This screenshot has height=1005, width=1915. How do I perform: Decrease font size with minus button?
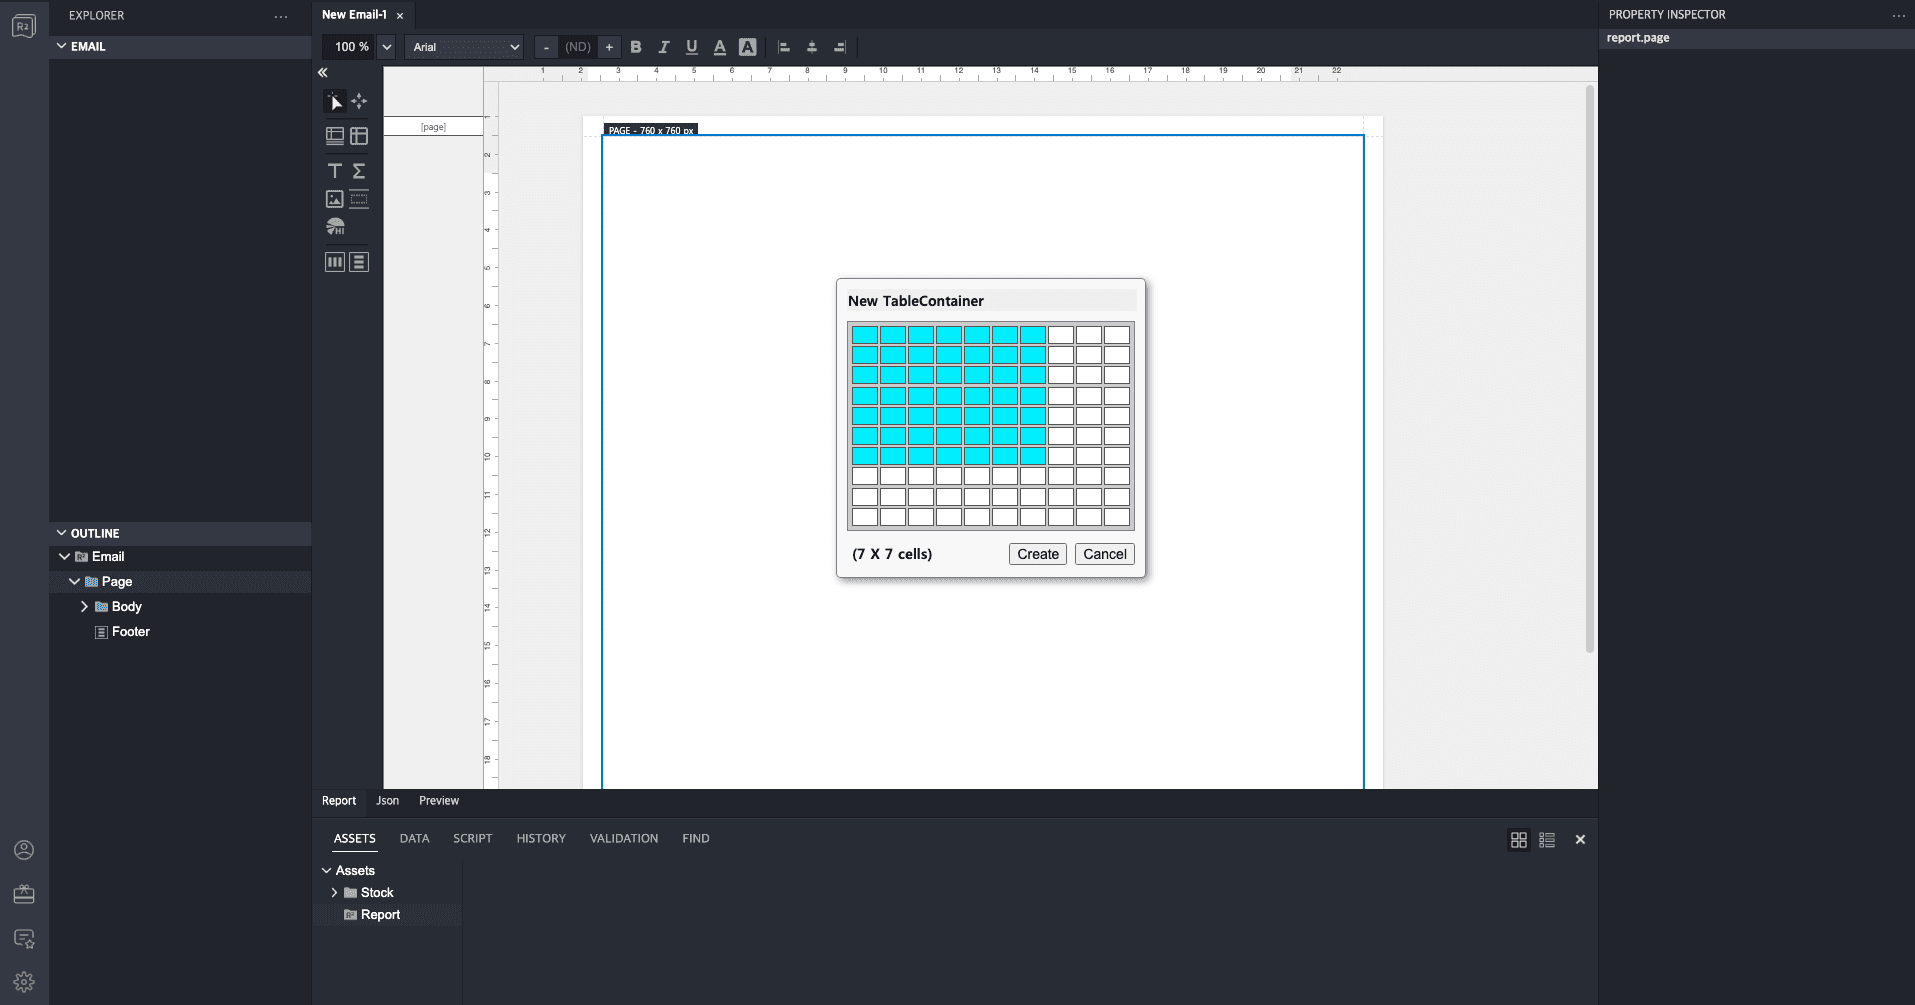point(546,47)
